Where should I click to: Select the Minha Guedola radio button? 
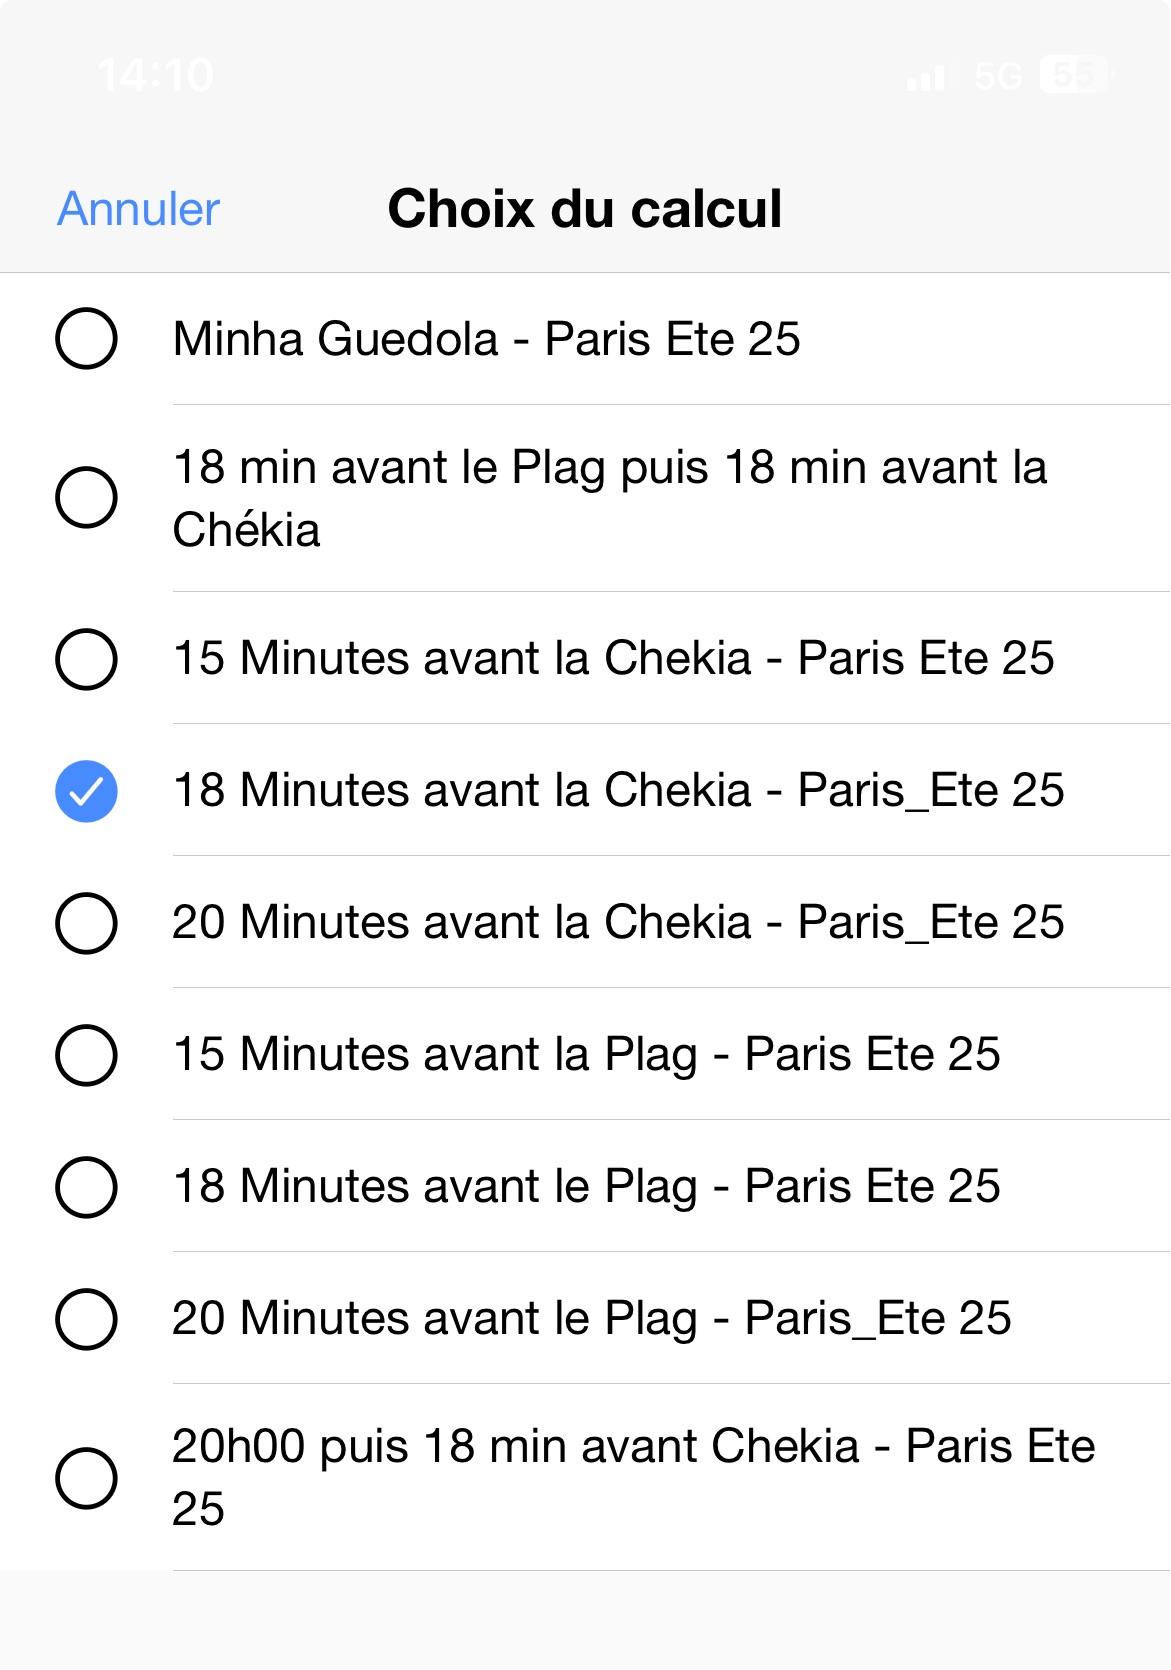(86, 338)
